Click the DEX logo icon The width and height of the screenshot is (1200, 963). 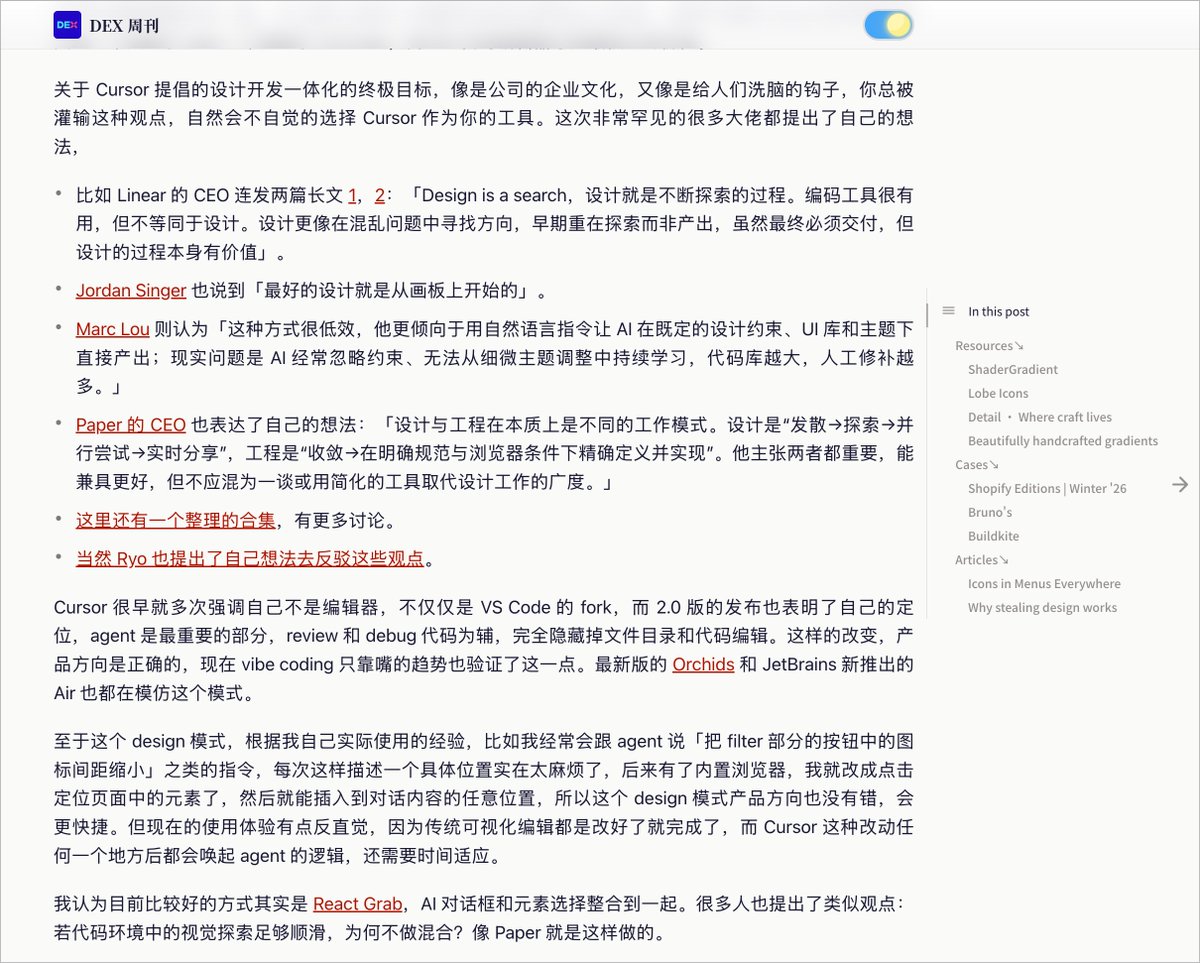(x=67, y=25)
